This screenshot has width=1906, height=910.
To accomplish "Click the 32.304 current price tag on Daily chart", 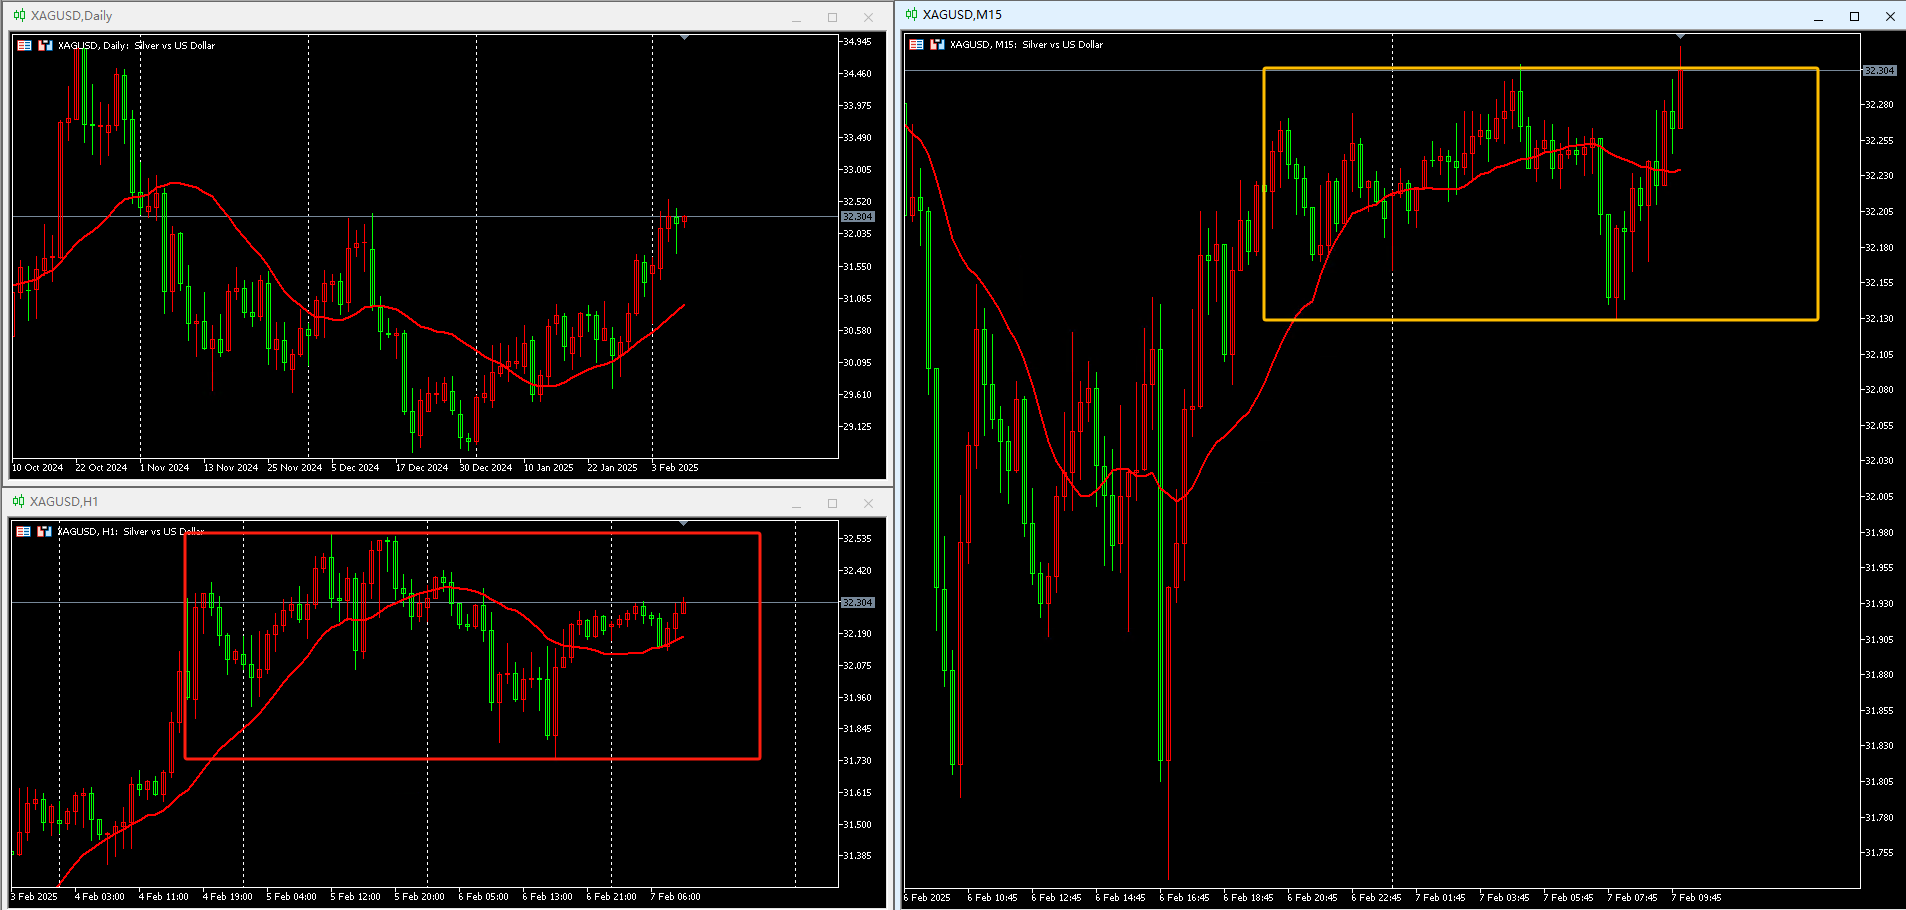I will coord(858,217).
